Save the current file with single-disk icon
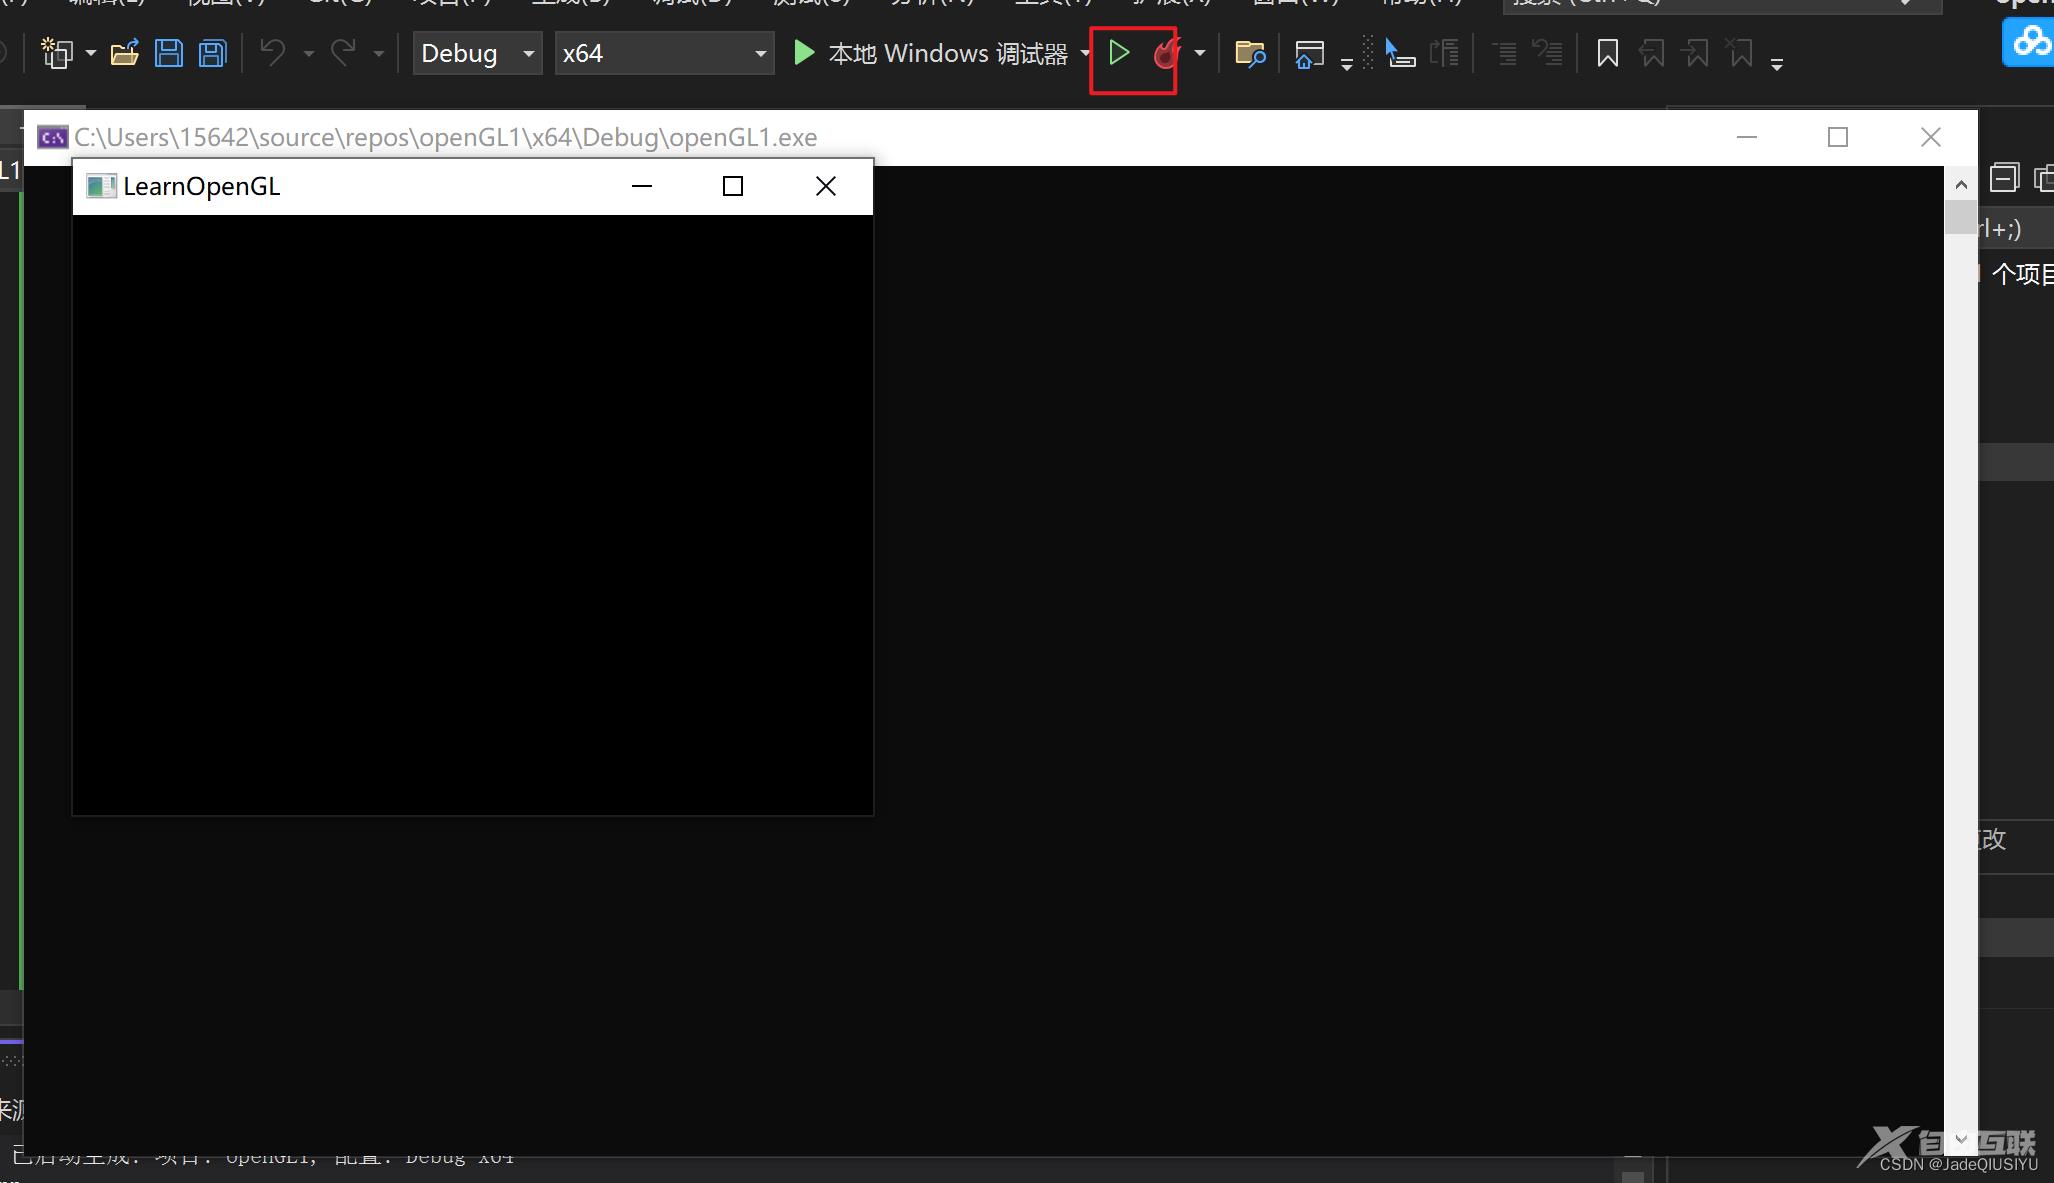 point(169,53)
